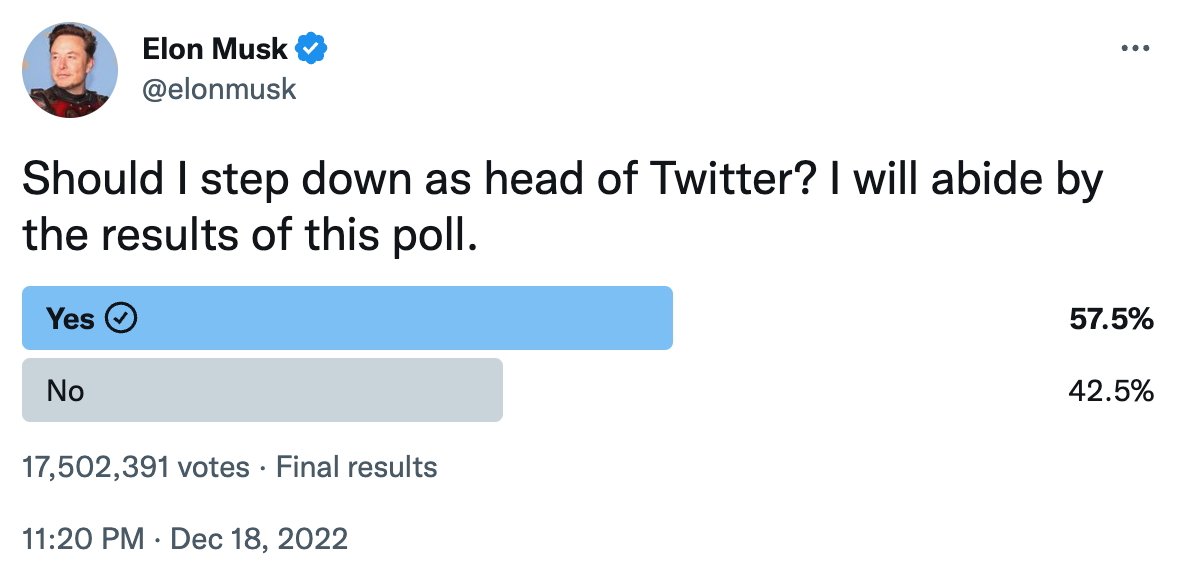The height and width of the screenshot is (574, 1182).
Task: Click the Dec 18, 2022 date
Action: click(259, 540)
